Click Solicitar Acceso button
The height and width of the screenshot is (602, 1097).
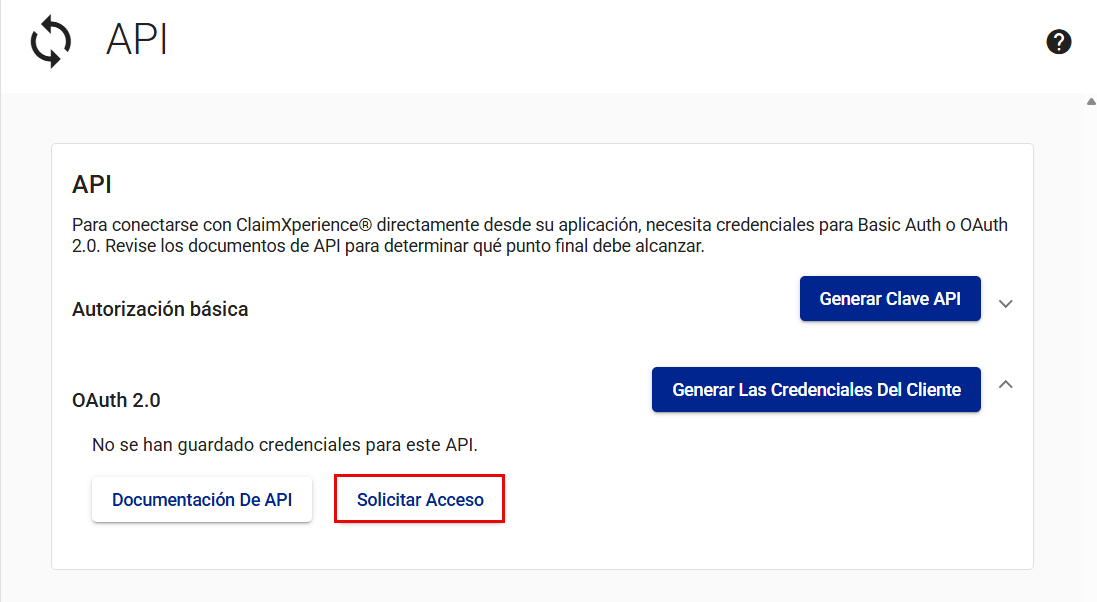420,499
